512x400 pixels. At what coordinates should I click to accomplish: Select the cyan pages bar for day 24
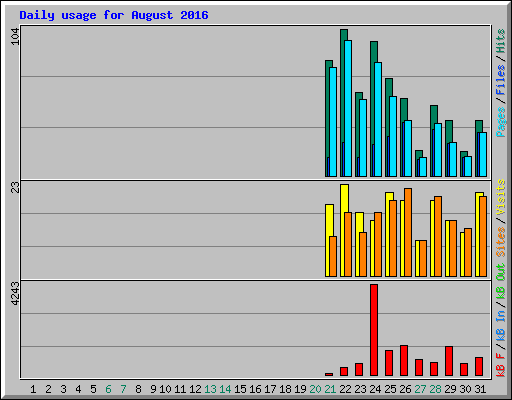[378, 119]
